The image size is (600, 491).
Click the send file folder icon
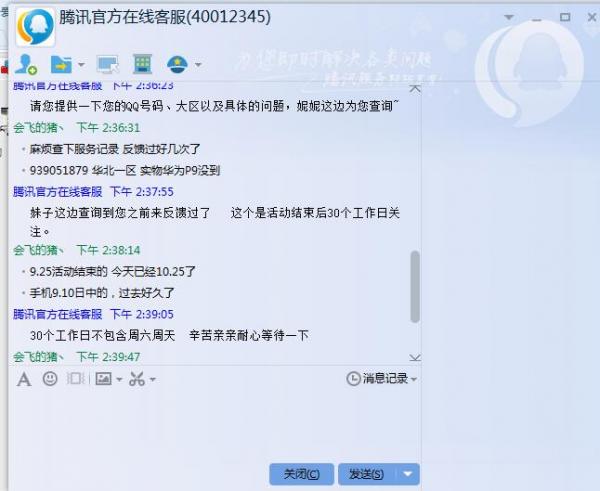61,64
